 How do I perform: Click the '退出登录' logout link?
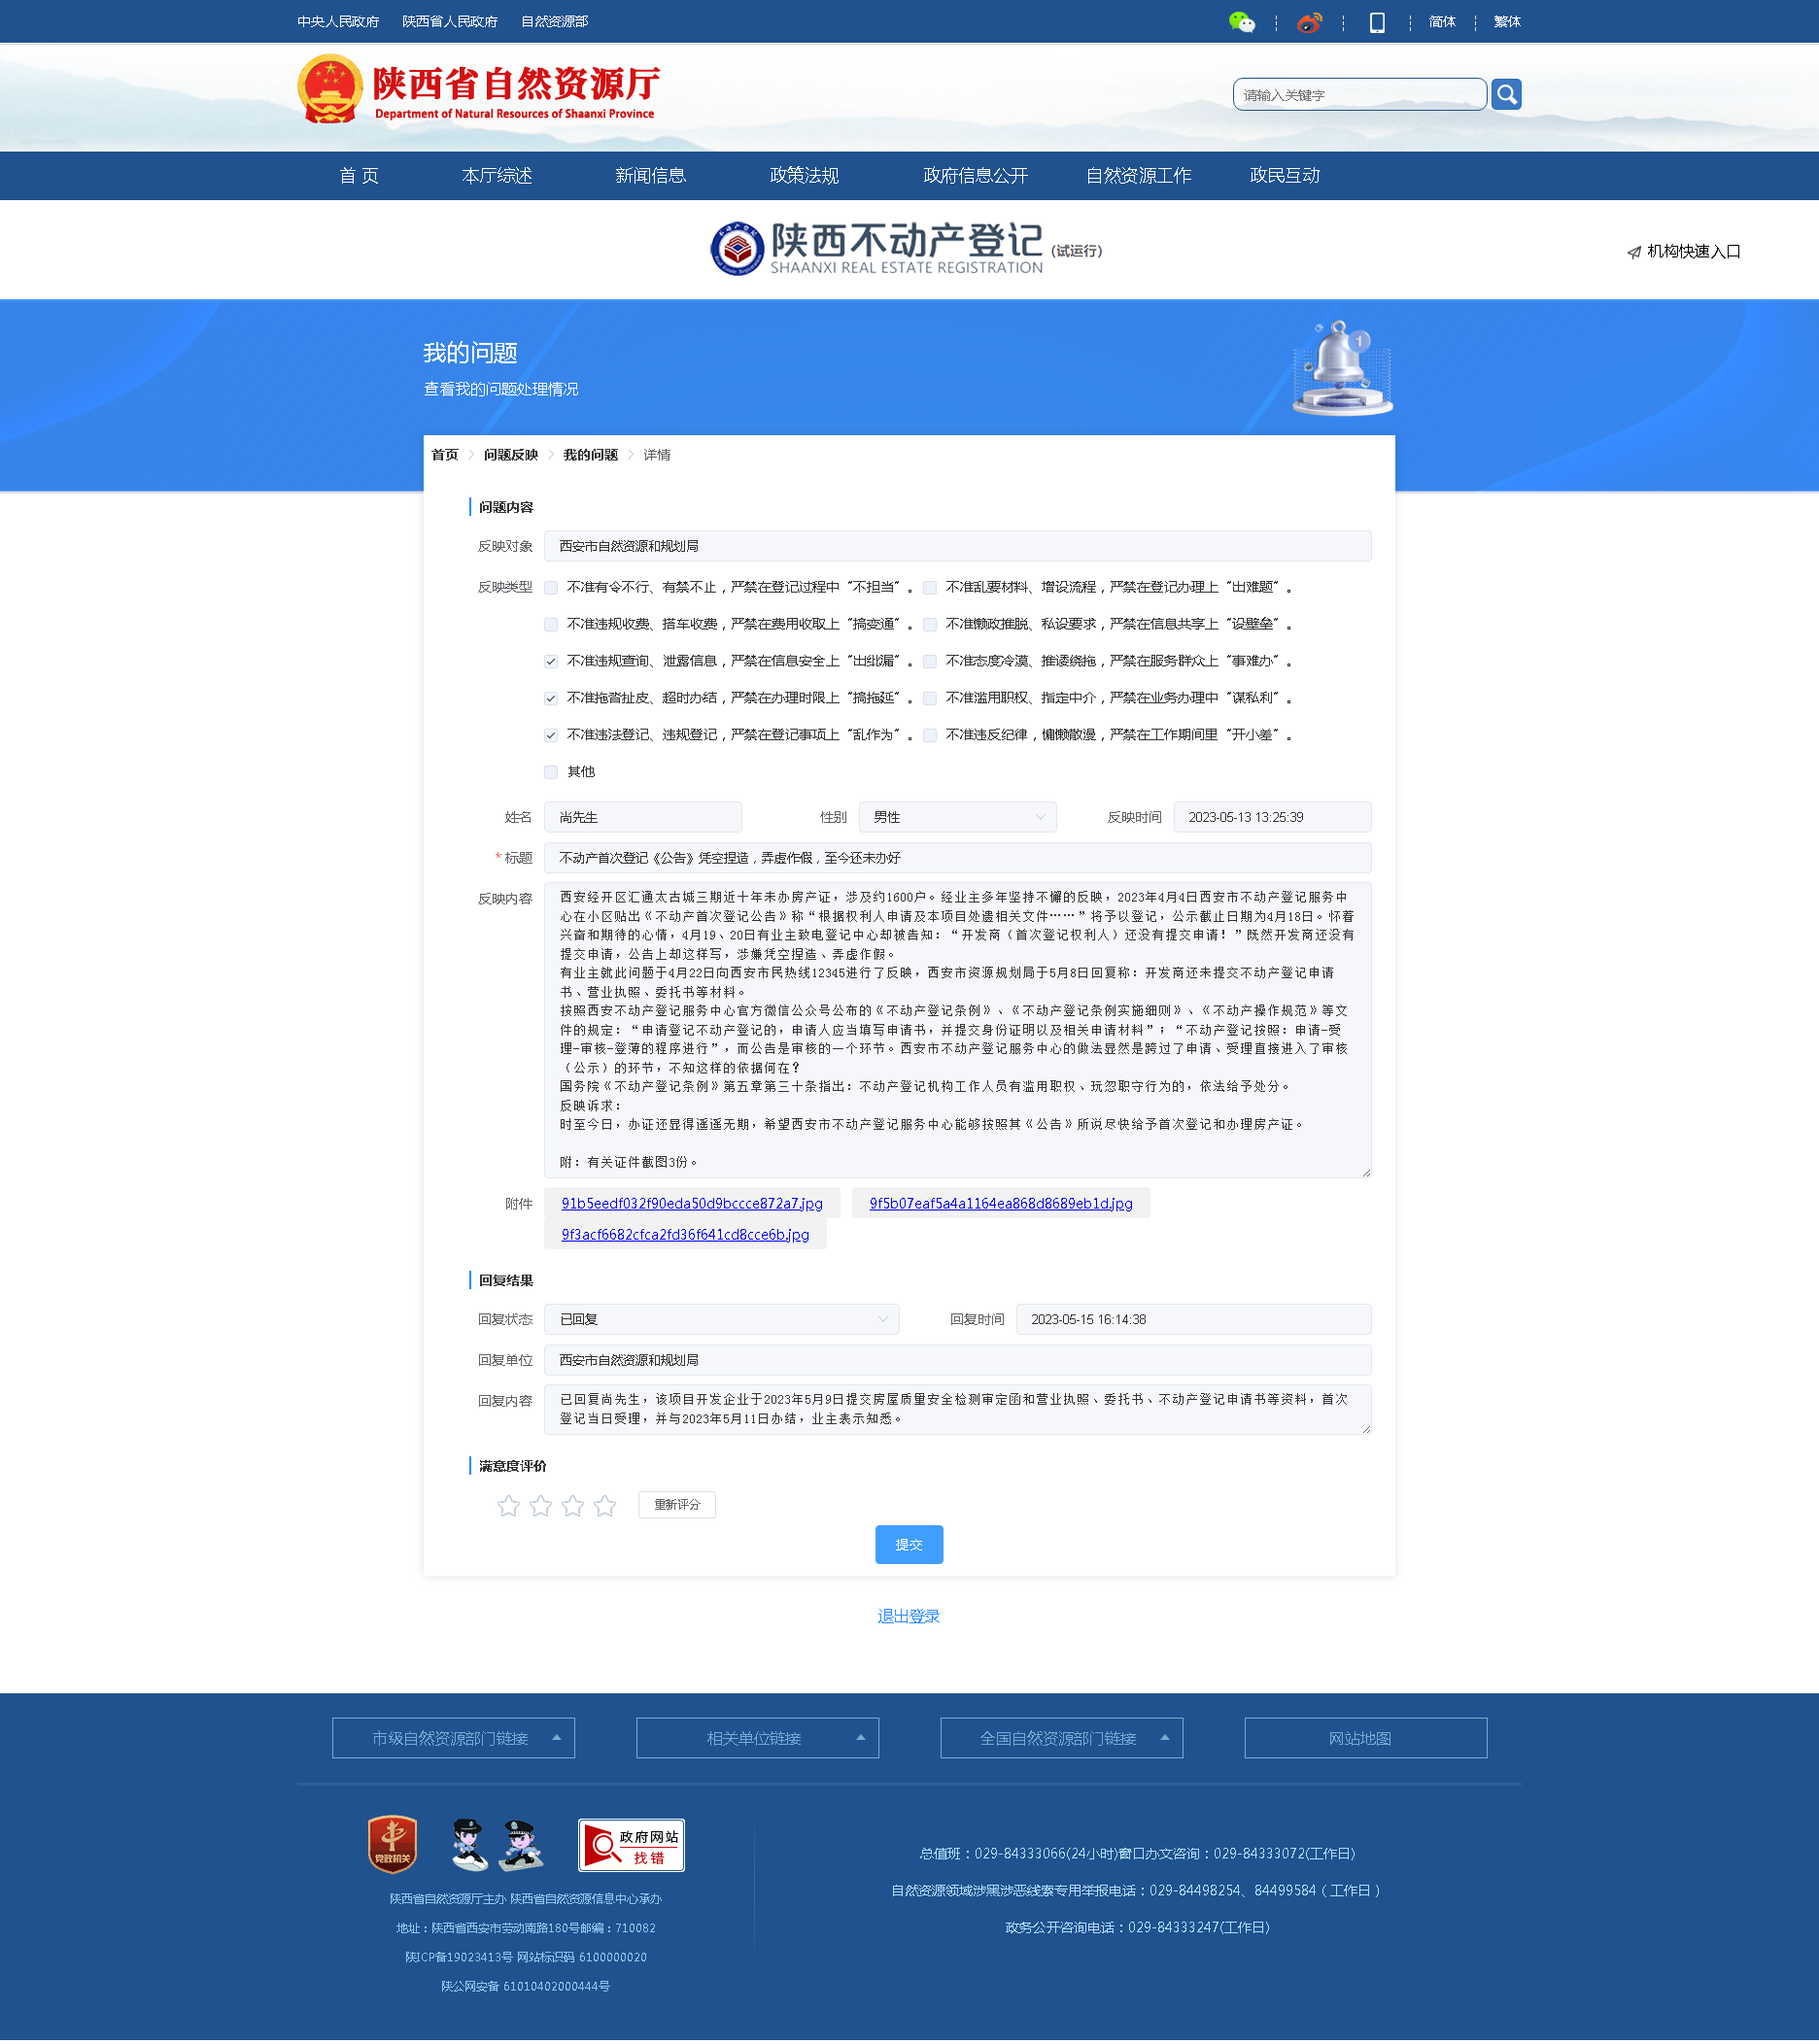908,1617
